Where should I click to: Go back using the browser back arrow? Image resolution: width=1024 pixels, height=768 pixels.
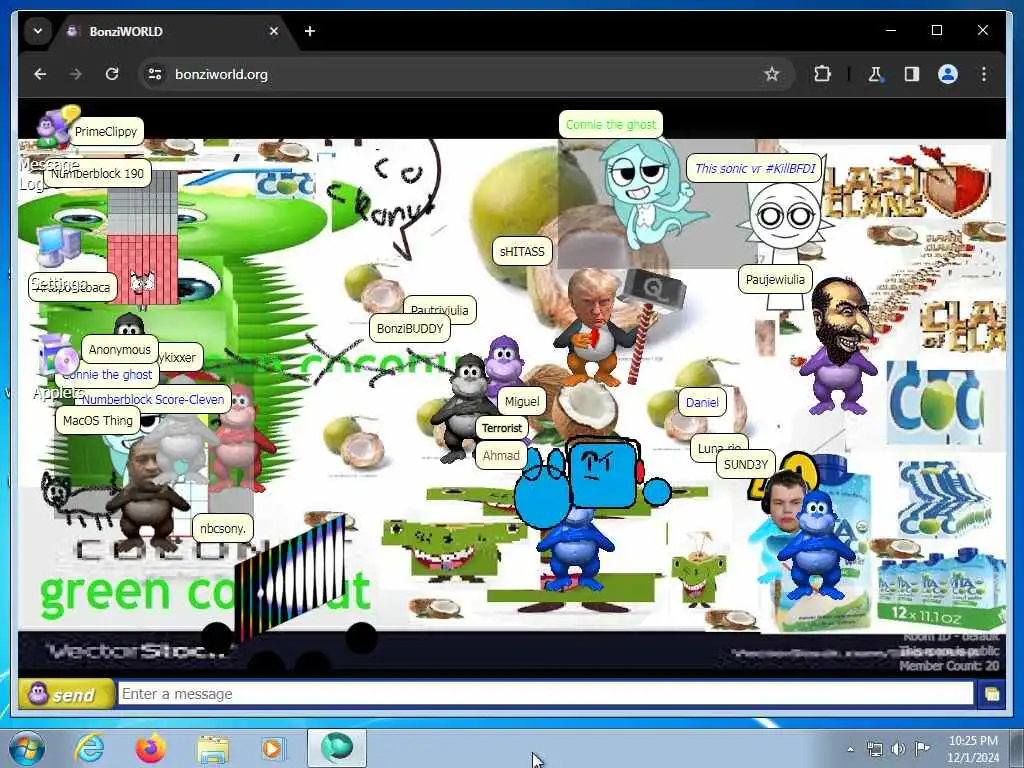click(x=40, y=74)
